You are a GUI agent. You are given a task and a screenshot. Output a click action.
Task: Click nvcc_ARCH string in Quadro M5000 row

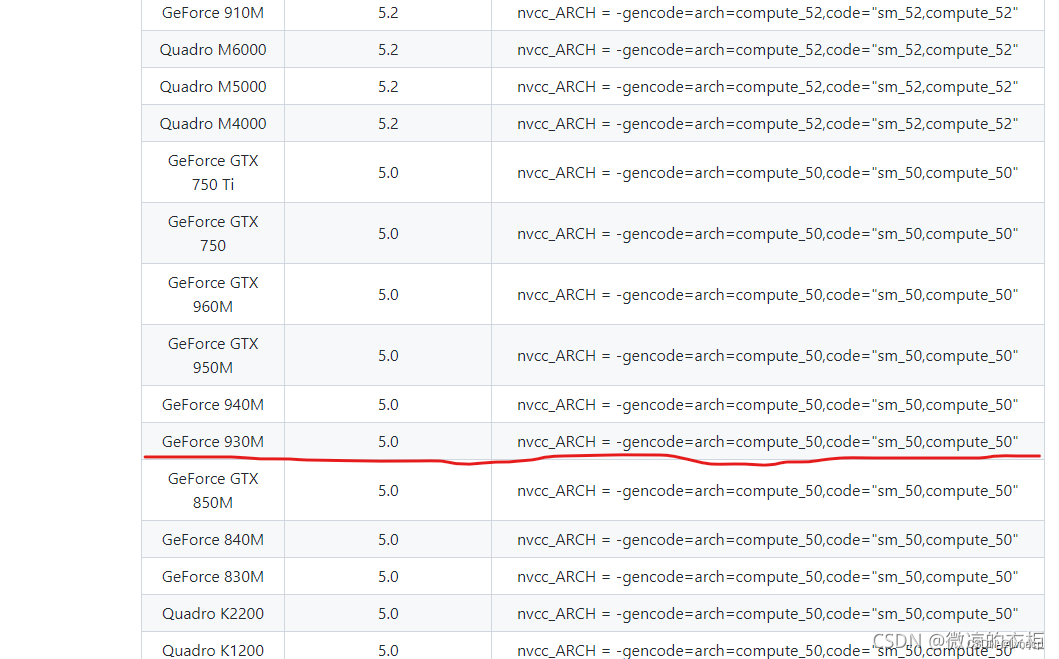767,88
